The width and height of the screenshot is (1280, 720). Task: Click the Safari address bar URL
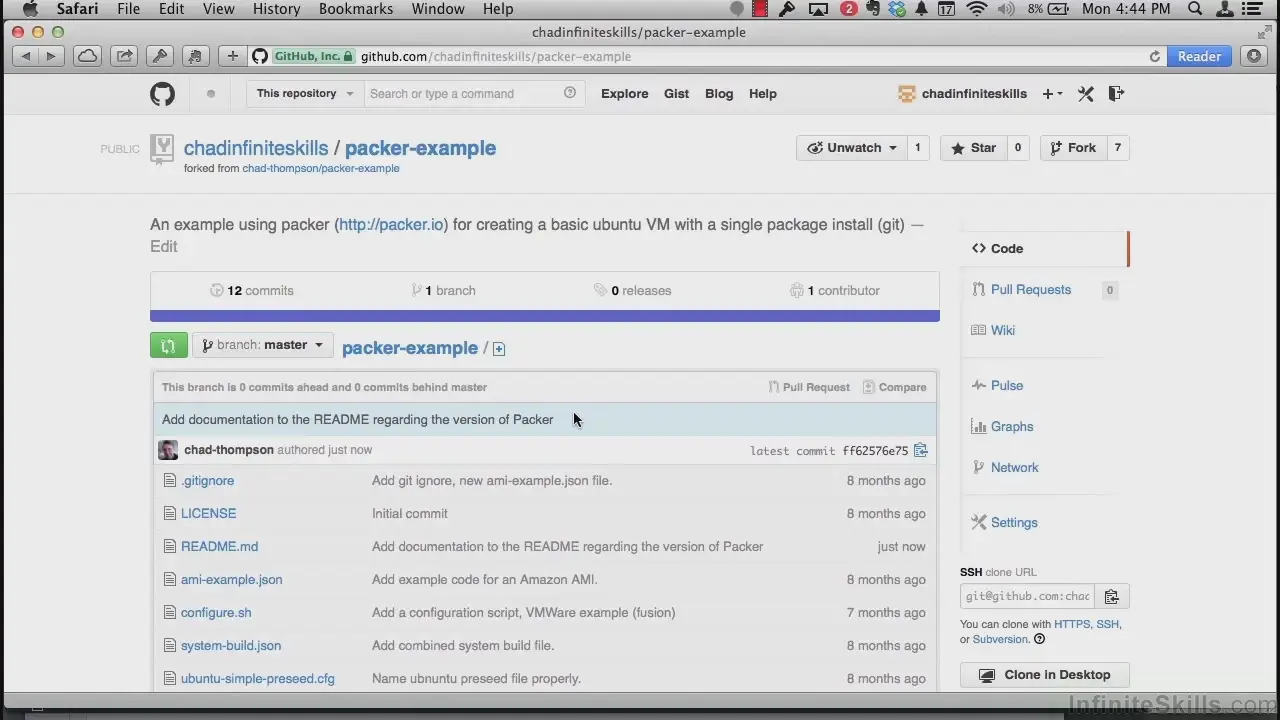[496, 57]
